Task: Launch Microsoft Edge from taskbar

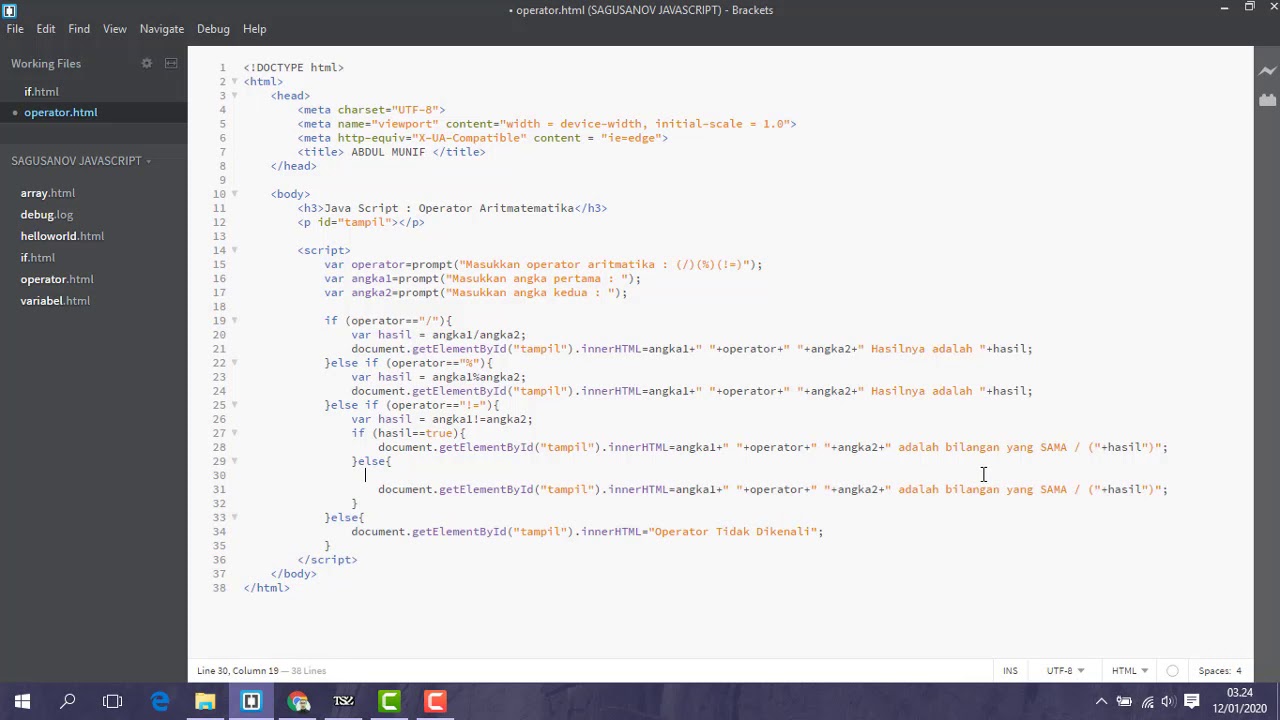Action: pos(160,702)
